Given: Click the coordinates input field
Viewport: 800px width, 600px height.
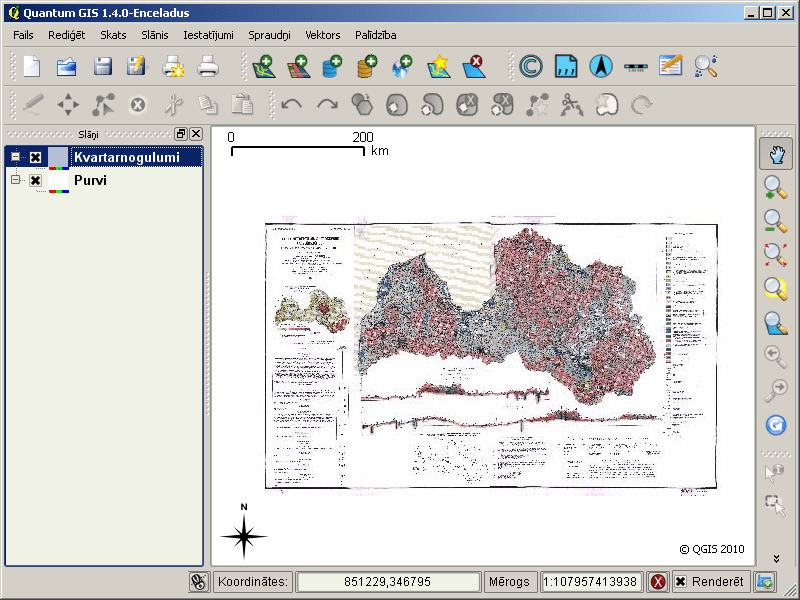Looking at the screenshot, I should 388,582.
